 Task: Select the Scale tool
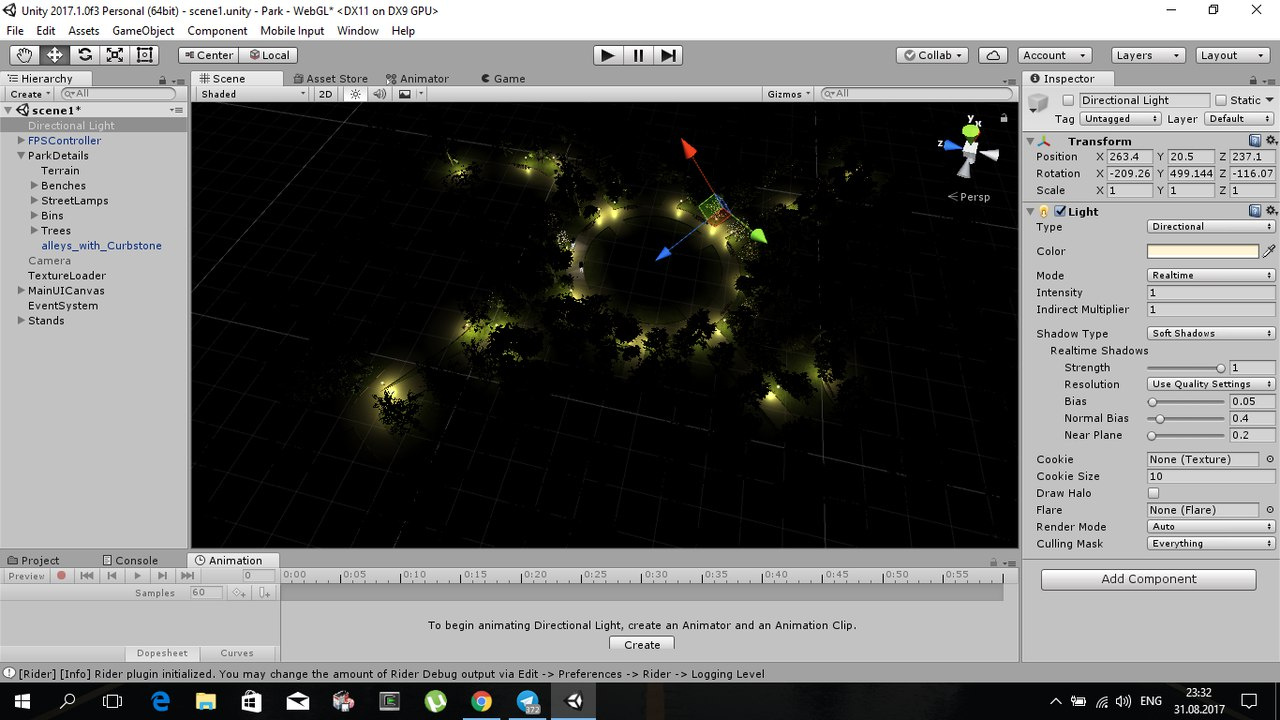(x=115, y=55)
